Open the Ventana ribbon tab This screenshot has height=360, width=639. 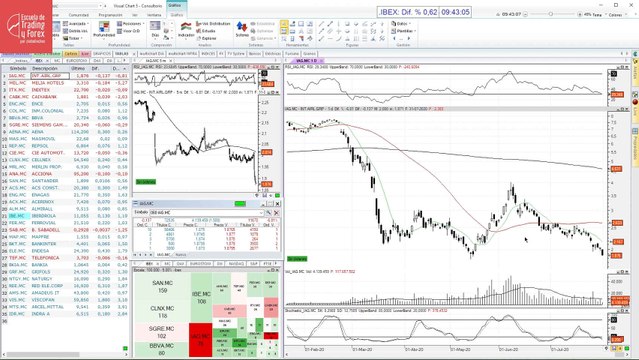tap(154, 15)
